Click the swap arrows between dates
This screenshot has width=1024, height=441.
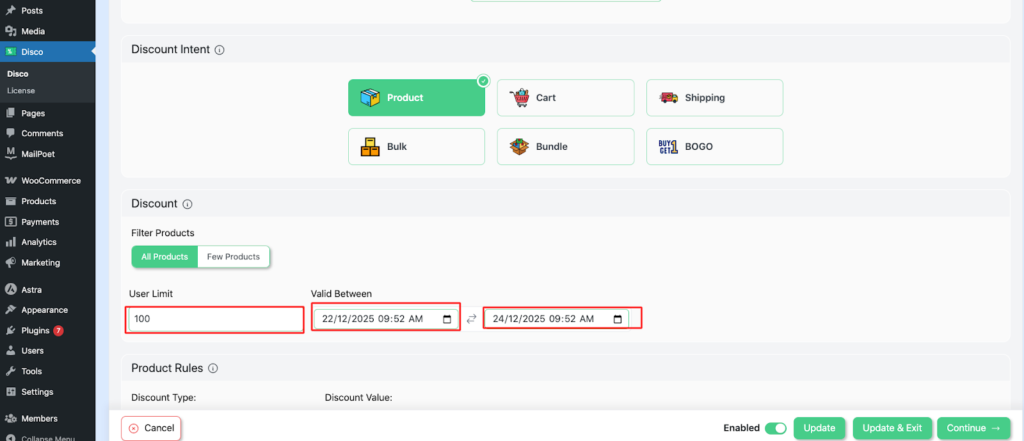[x=472, y=319]
